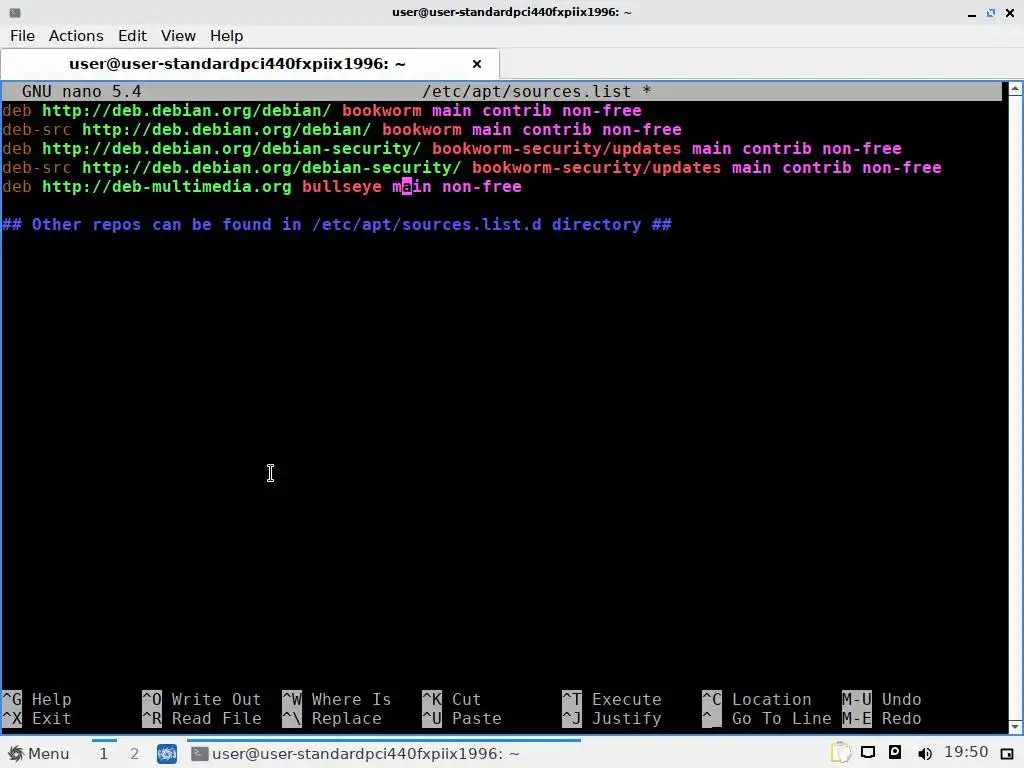Open the Help menu
Image resolution: width=1024 pixels, height=768 pixels.
tap(227, 36)
